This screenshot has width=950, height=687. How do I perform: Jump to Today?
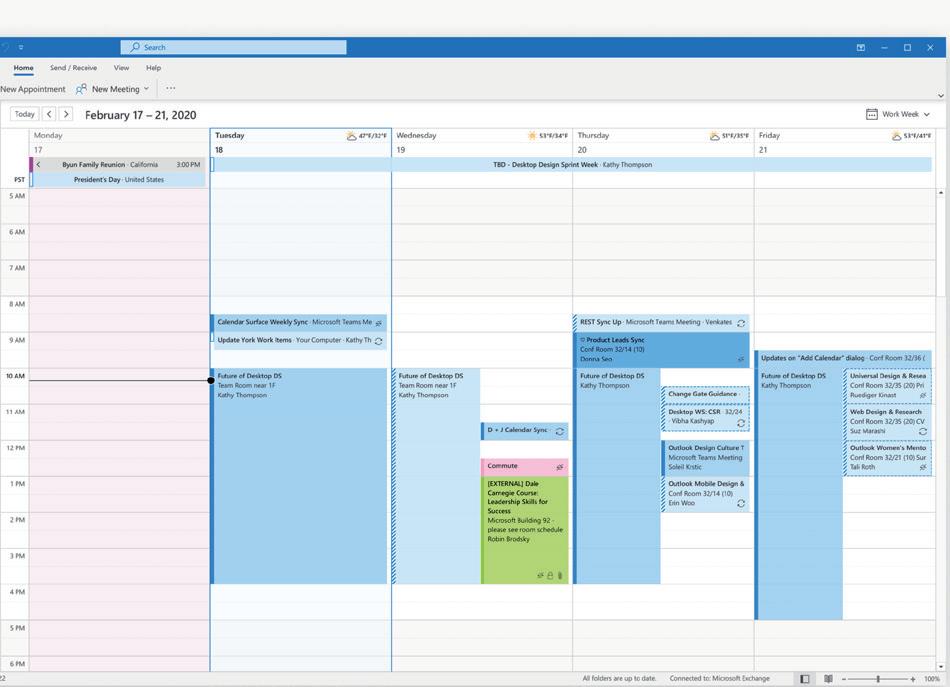point(24,114)
